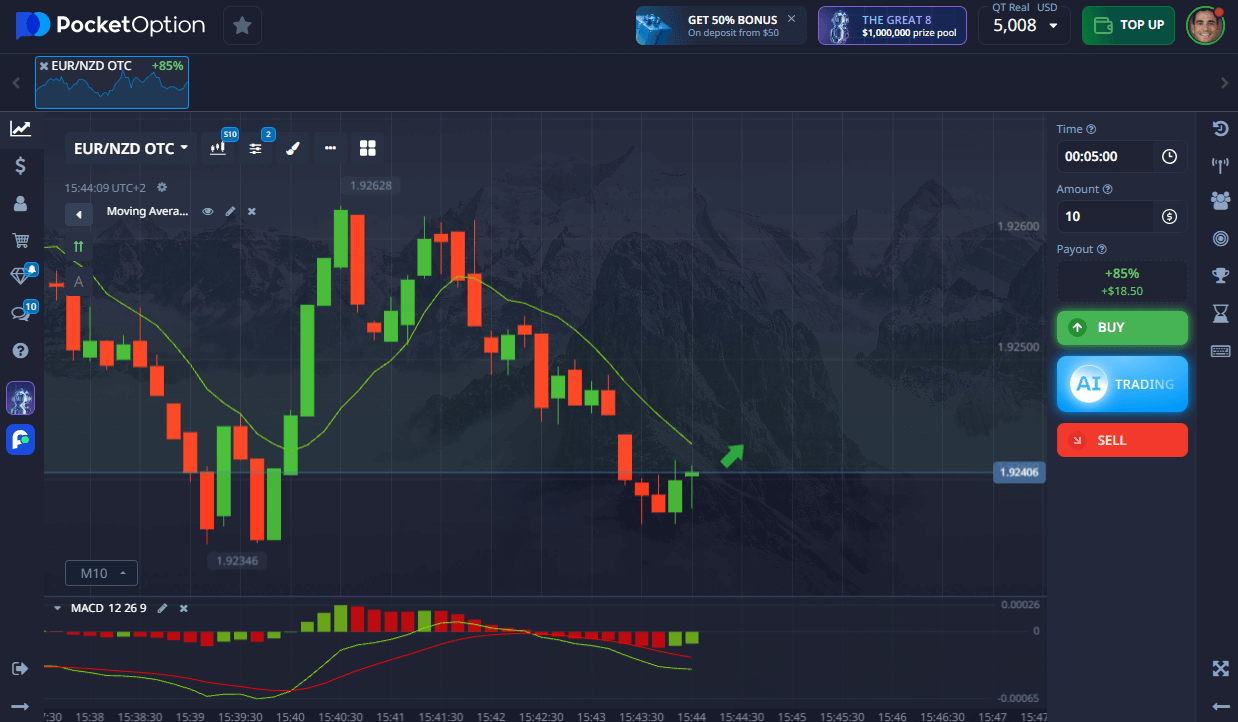Screen dimensions: 1238x722
Task: Switch time mode using the clock icon
Action: coord(1169,157)
